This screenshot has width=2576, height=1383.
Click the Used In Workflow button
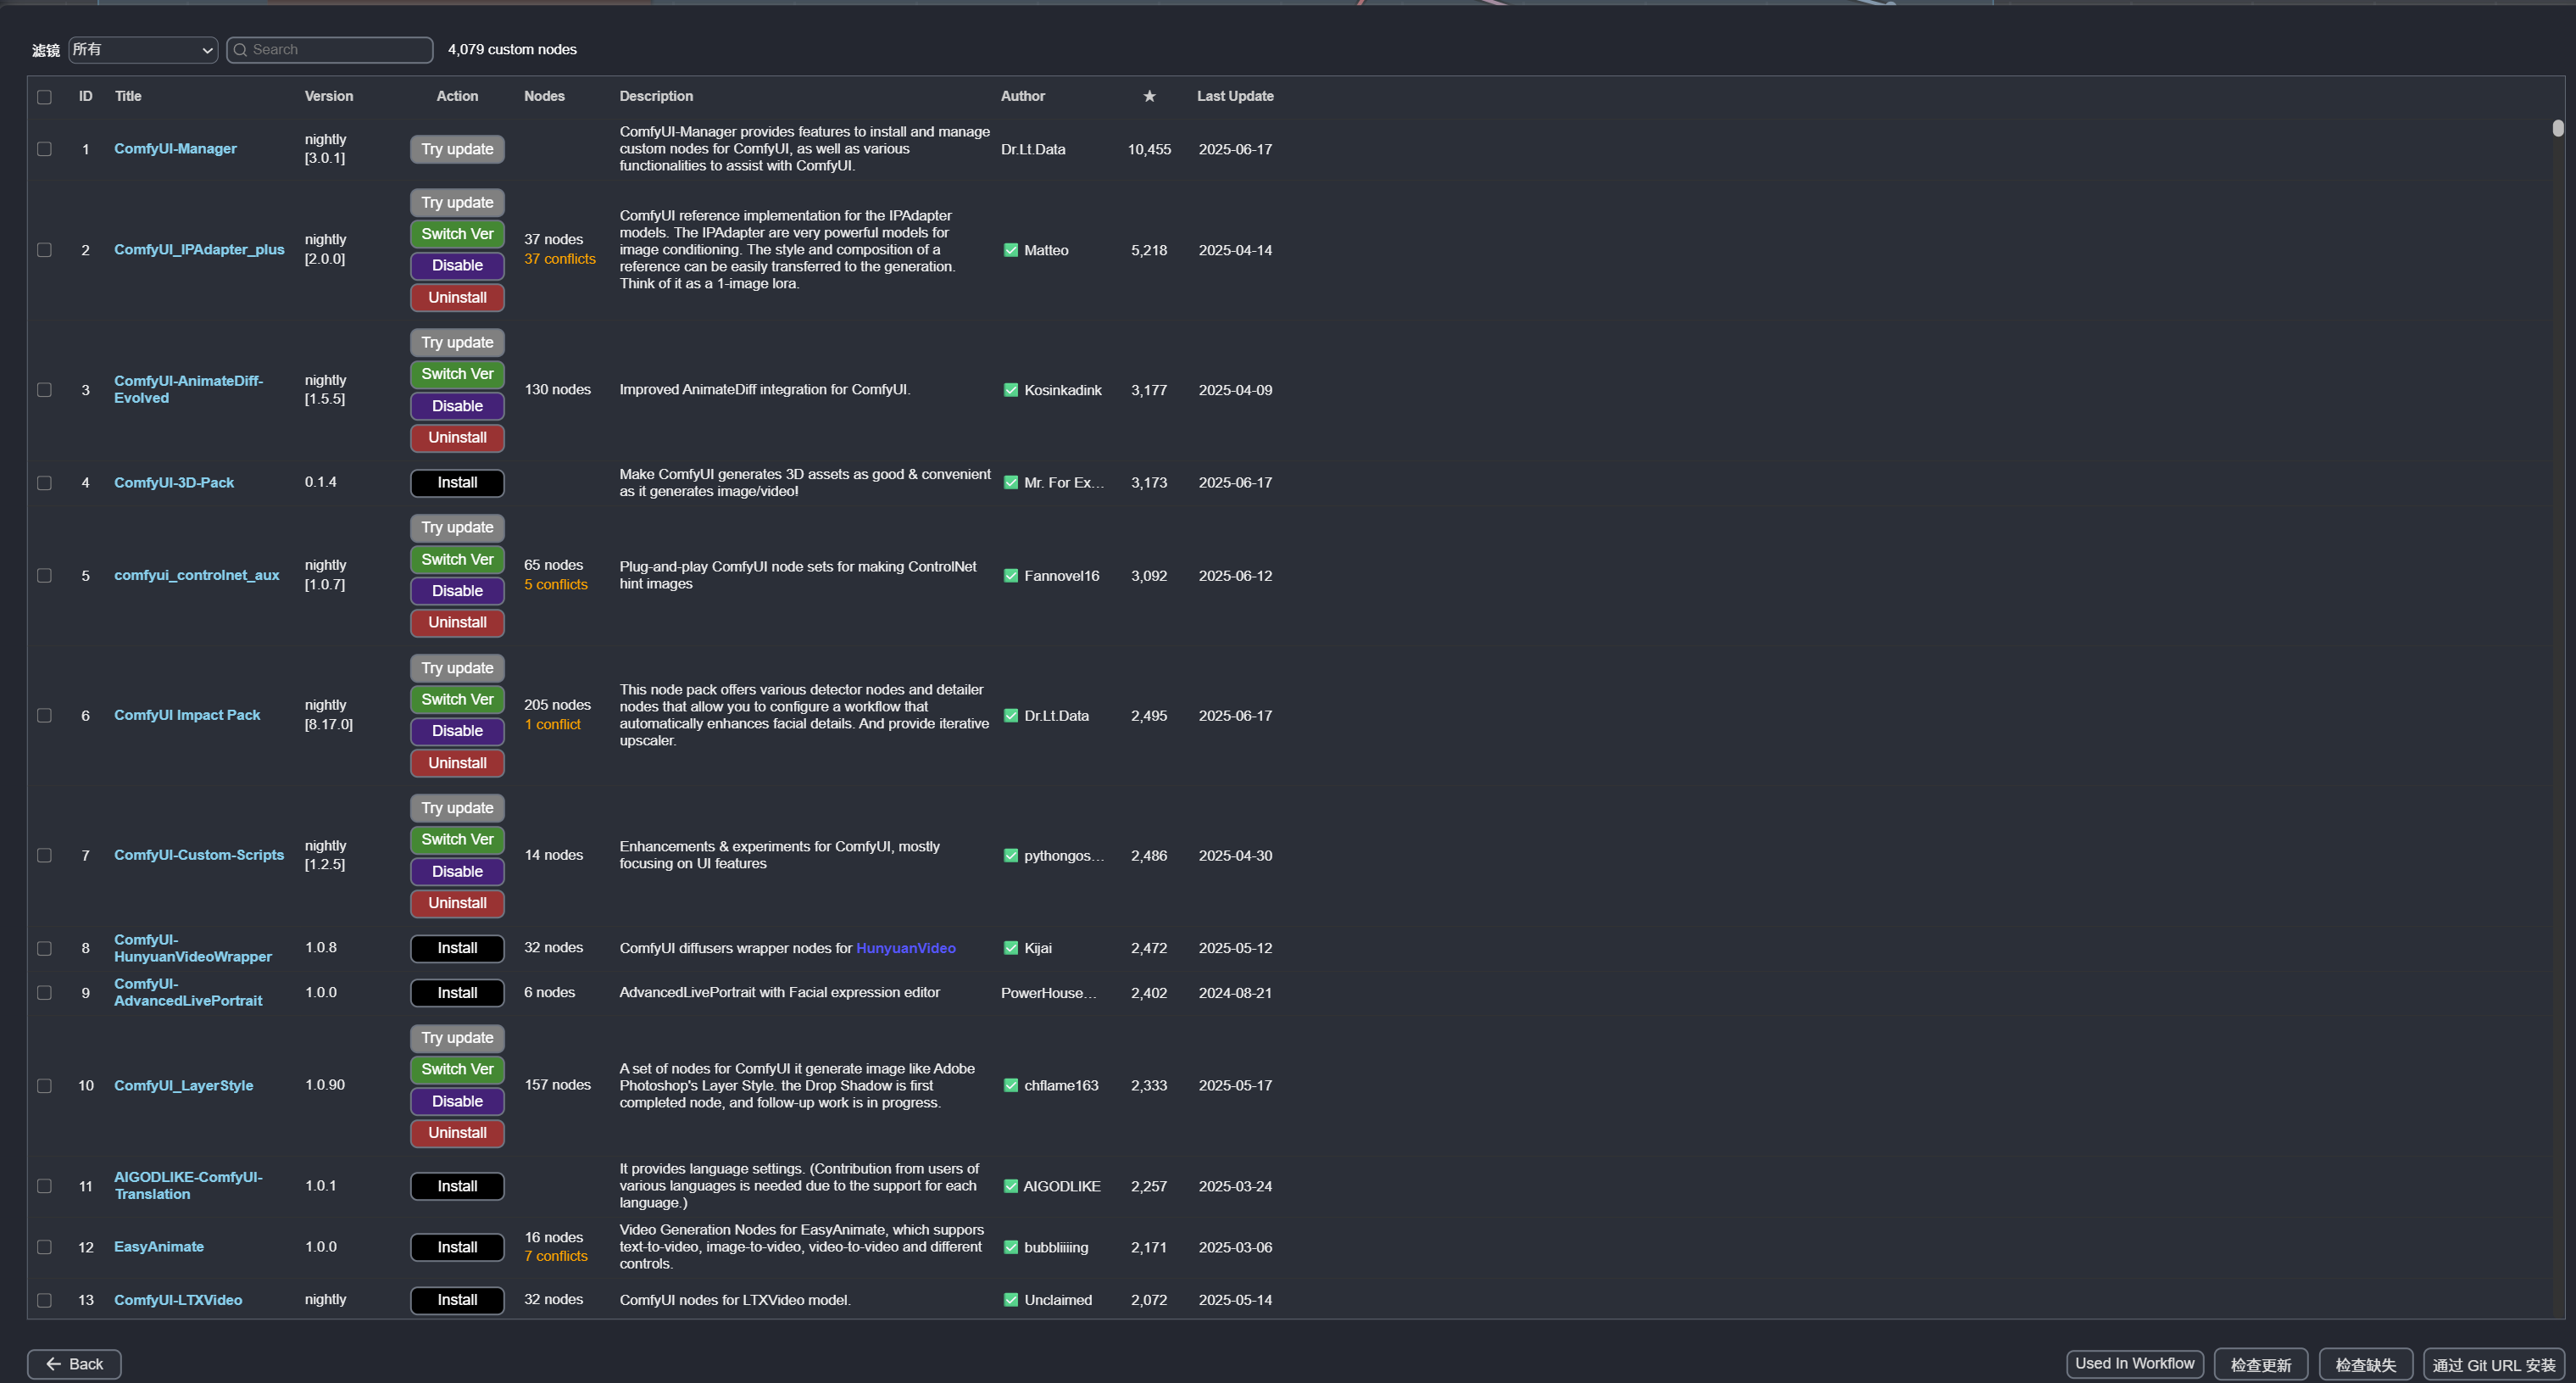click(2134, 1364)
